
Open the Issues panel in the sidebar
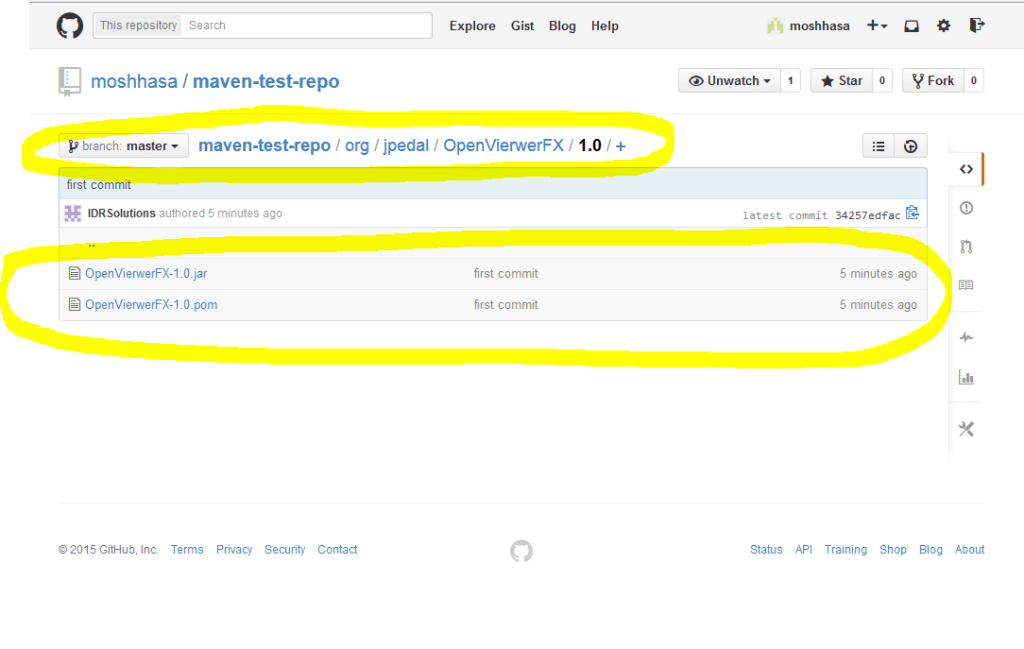coord(966,208)
